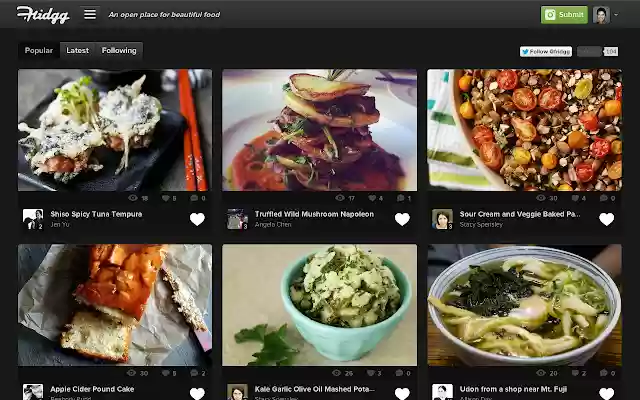
Task: Click the tagline 'An open place for beautiful food'
Action: click(164, 15)
